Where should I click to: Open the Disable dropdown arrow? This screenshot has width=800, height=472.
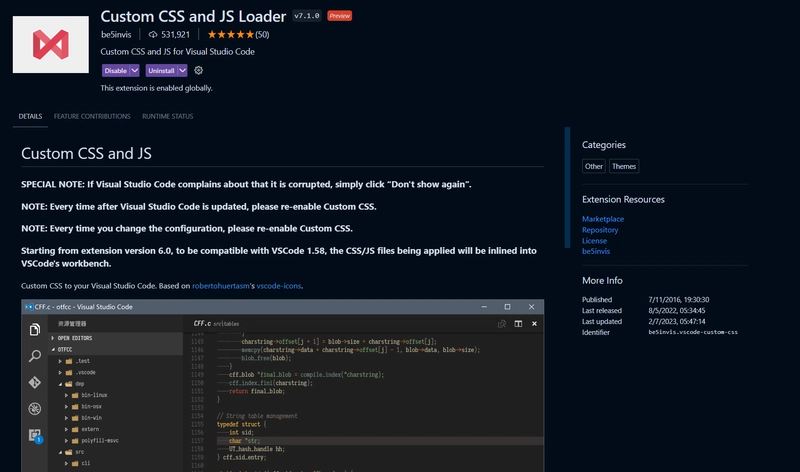[x=135, y=70]
